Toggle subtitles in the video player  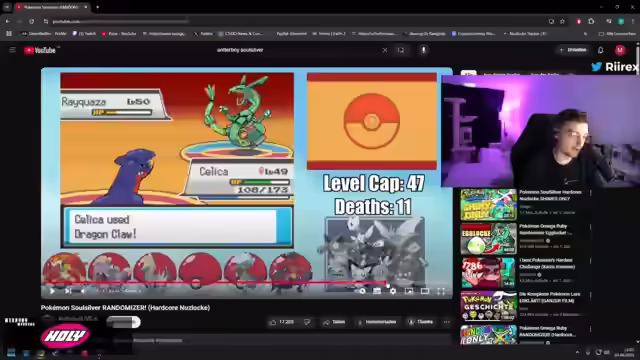point(377,291)
